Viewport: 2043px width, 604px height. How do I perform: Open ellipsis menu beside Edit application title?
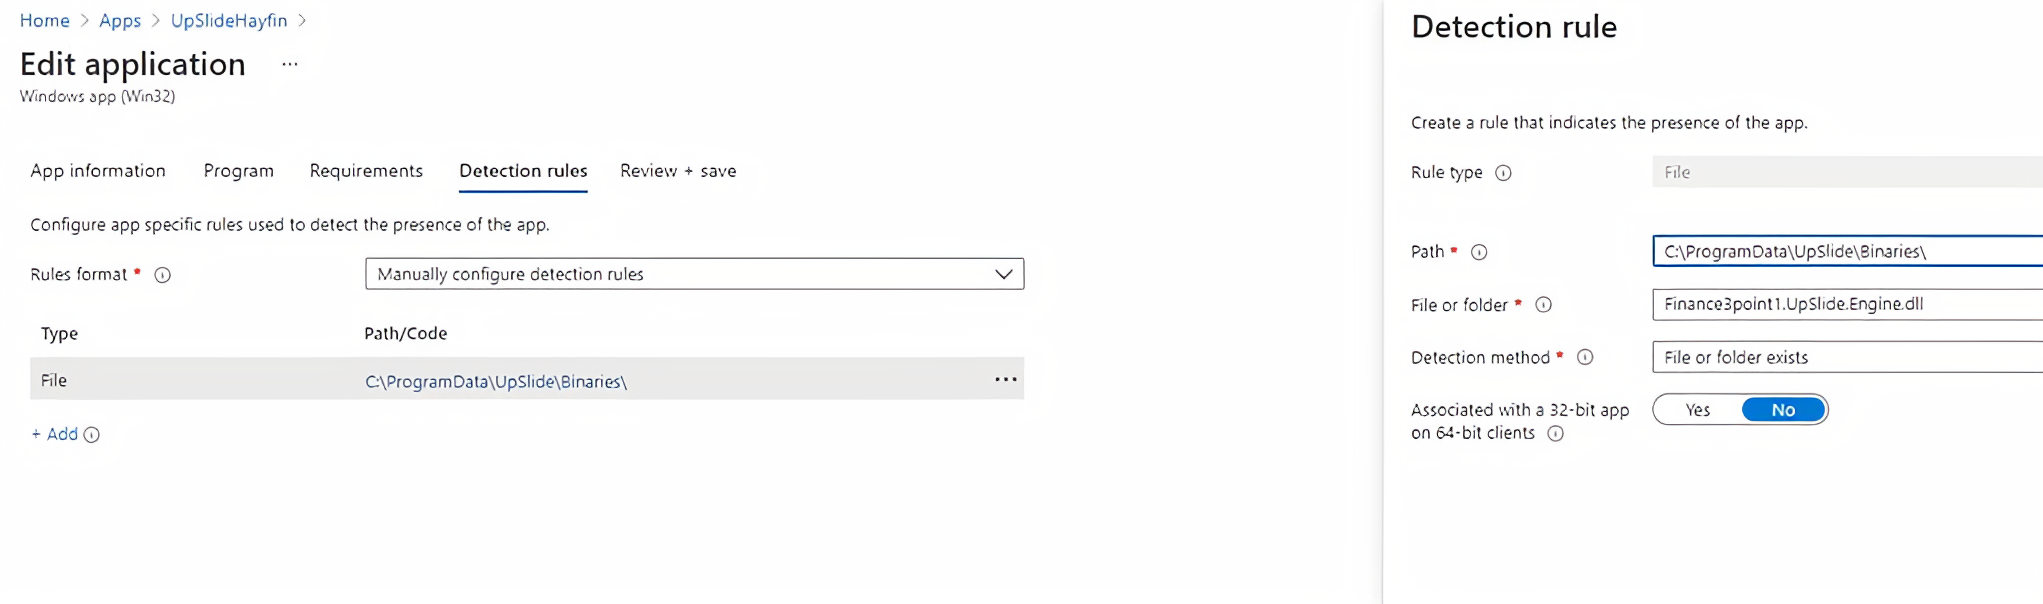coord(290,65)
